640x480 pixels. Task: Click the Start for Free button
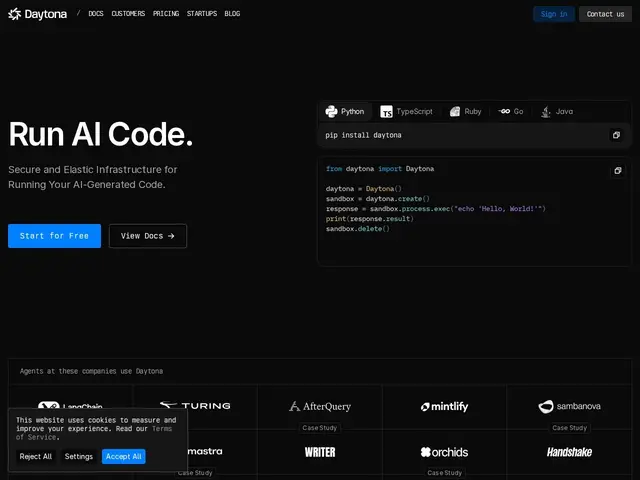click(54, 236)
